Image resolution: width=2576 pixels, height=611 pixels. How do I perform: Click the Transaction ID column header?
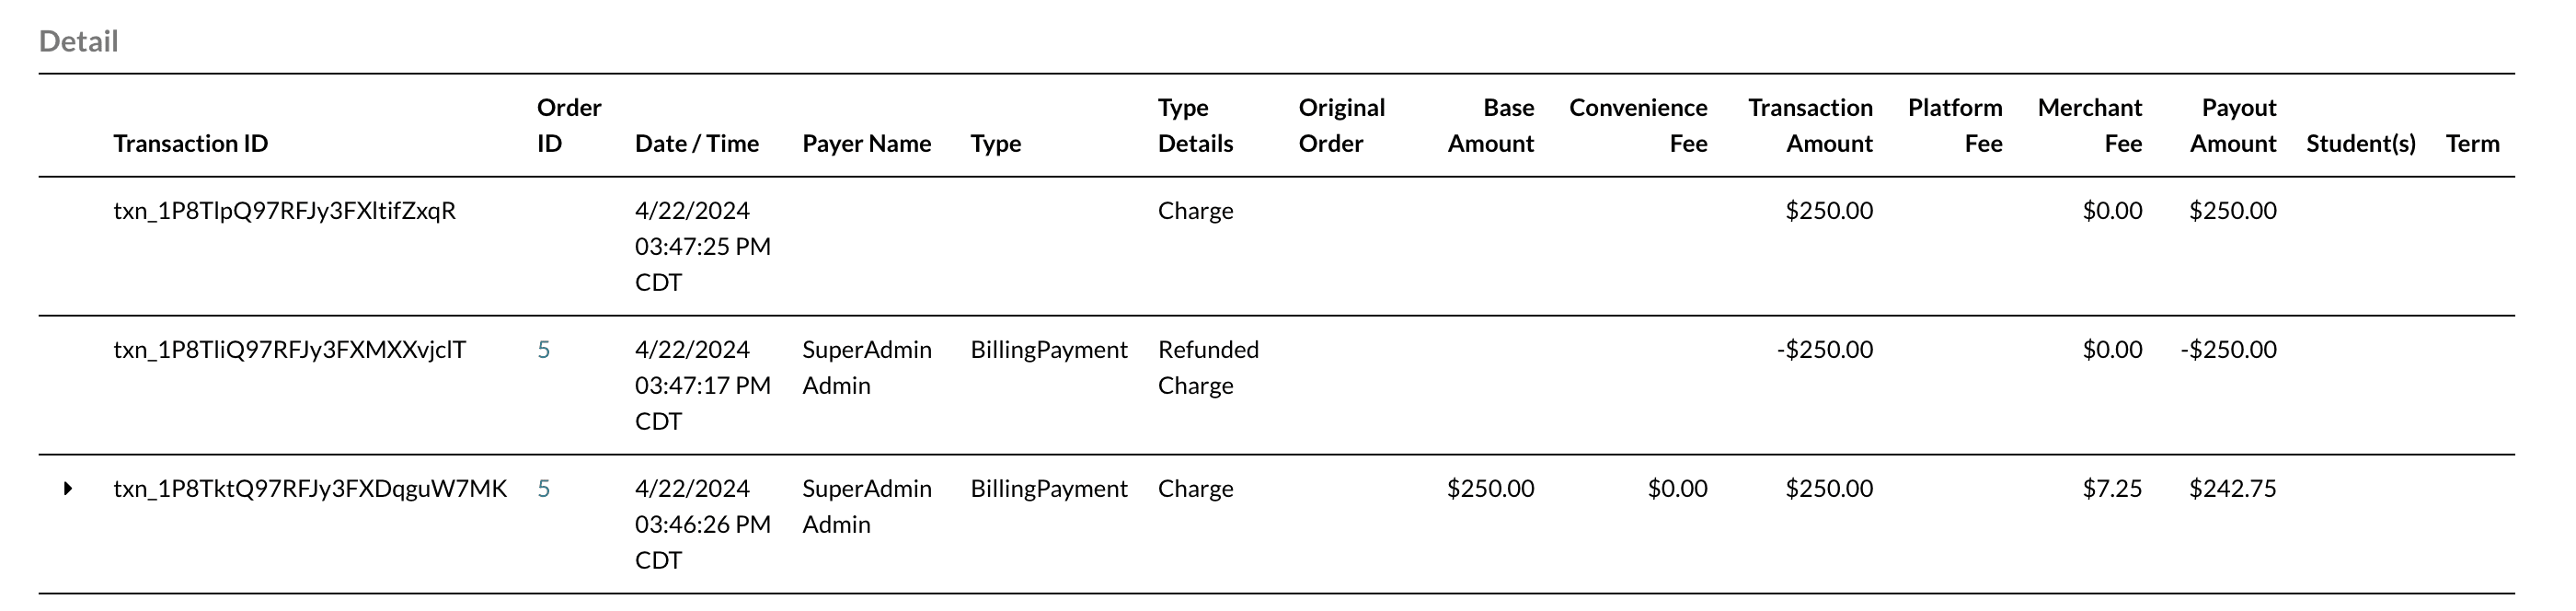(190, 144)
